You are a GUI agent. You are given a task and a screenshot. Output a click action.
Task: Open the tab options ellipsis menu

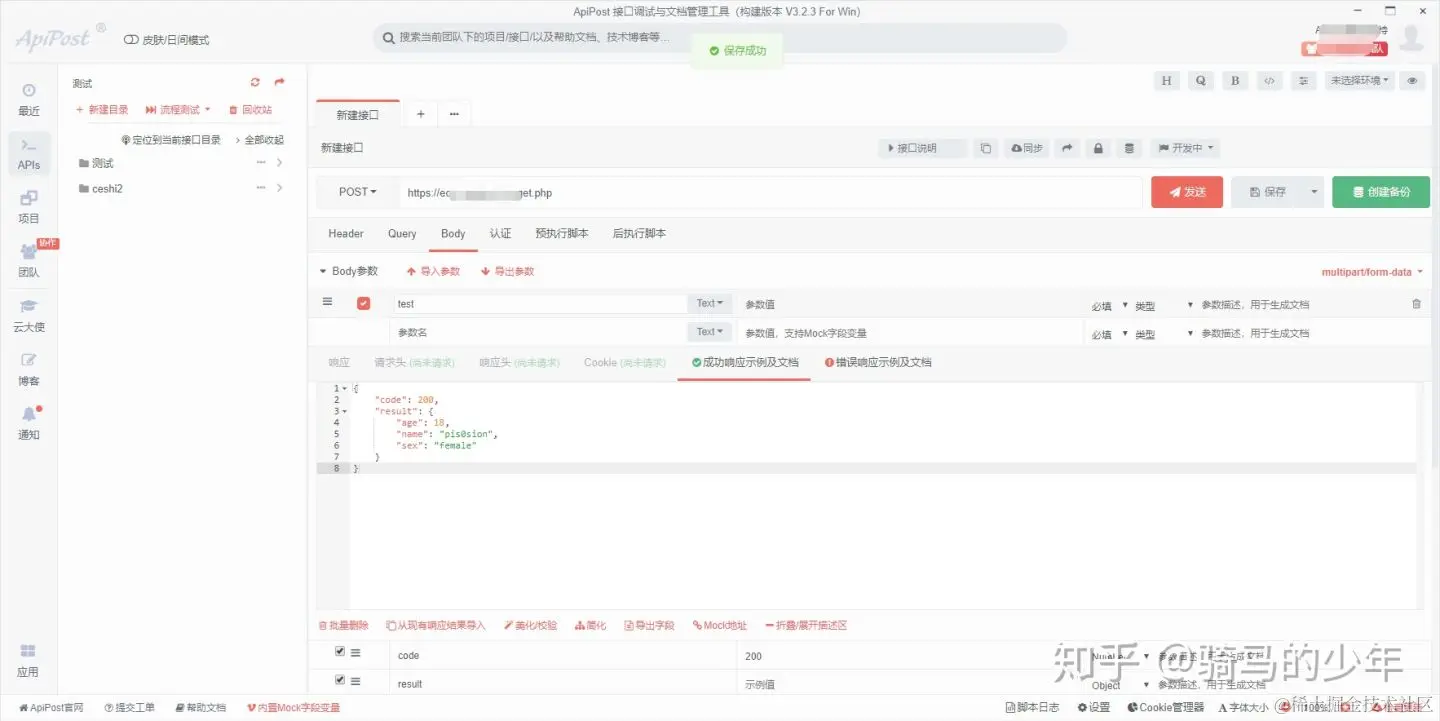click(454, 115)
